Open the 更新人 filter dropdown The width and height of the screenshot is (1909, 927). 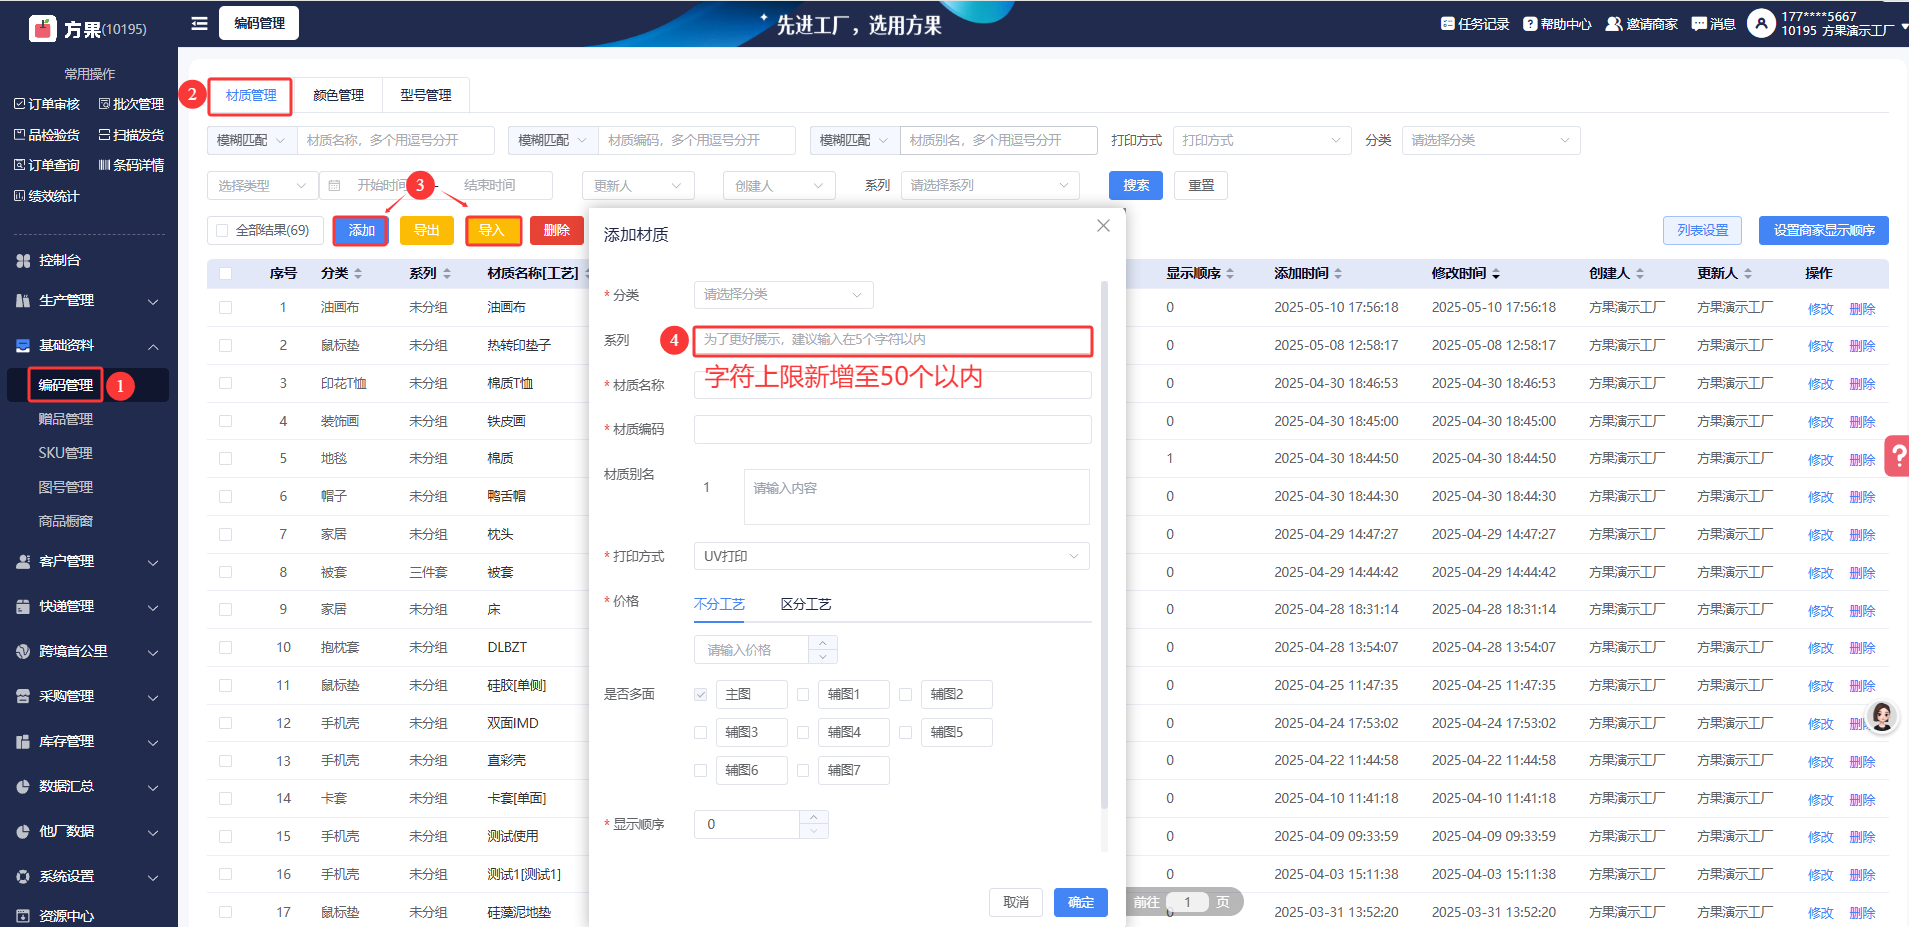pyautogui.click(x=637, y=186)
